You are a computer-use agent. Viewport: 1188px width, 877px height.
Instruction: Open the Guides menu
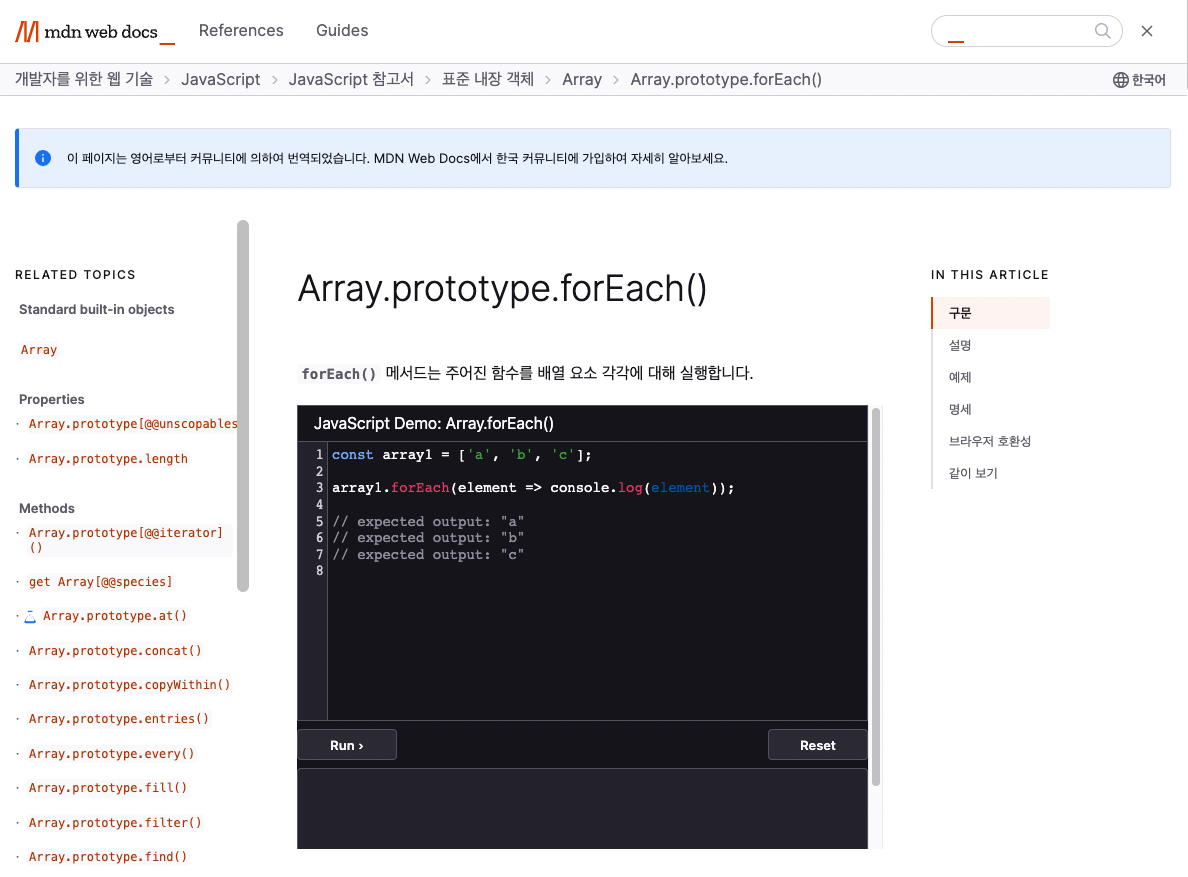point(342,31)
